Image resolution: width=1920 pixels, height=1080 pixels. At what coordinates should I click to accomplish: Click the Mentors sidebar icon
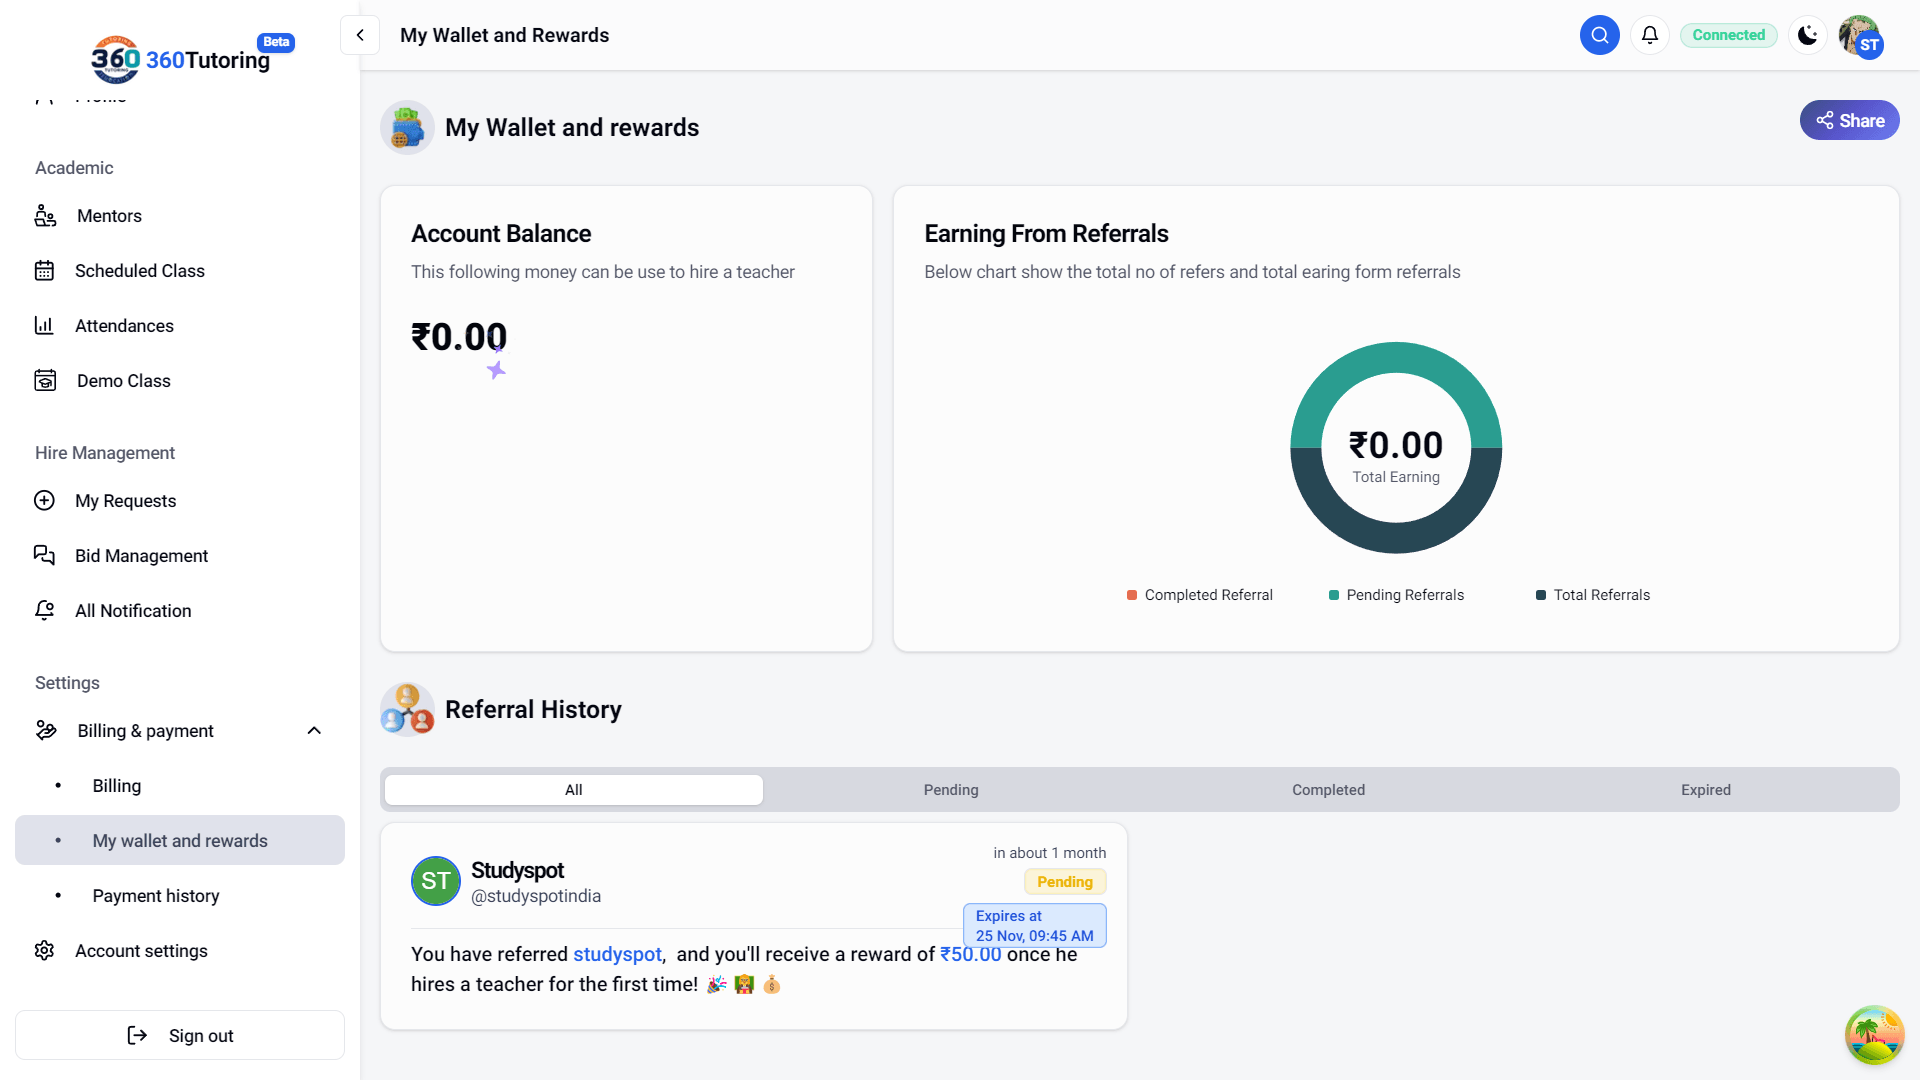point(45,216)
